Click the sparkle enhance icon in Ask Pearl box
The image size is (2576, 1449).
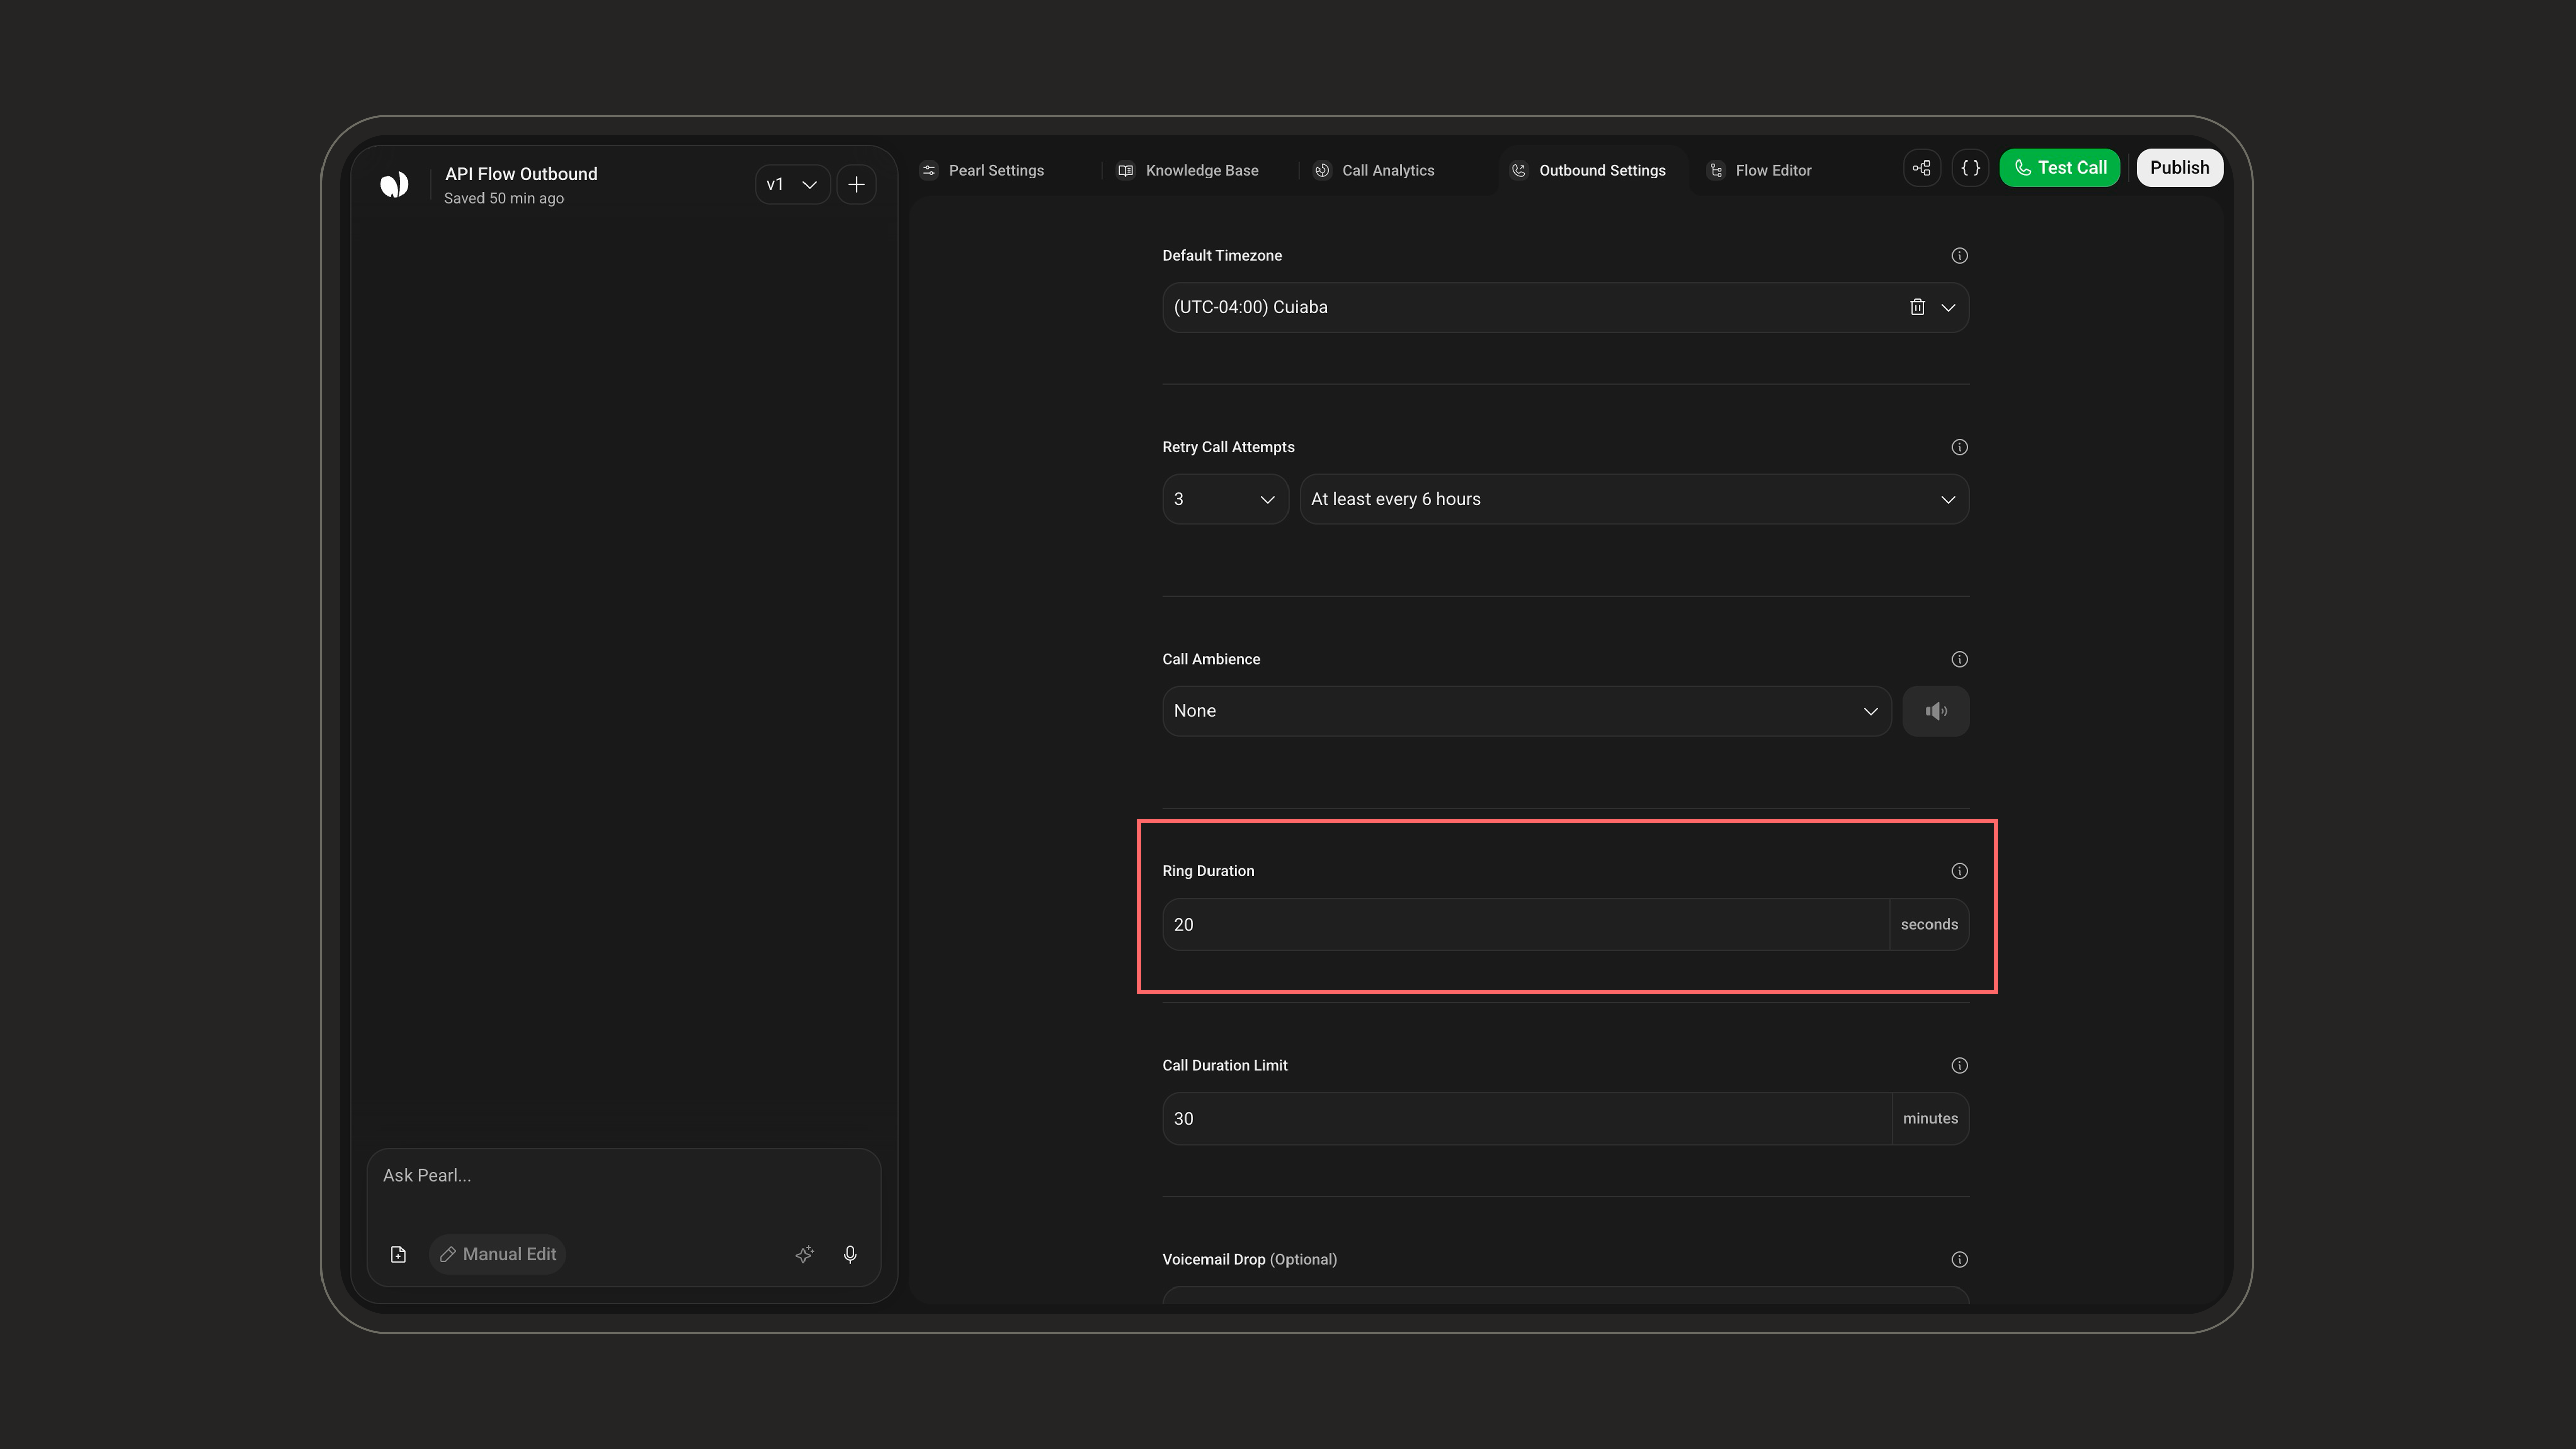[804, 1254]
